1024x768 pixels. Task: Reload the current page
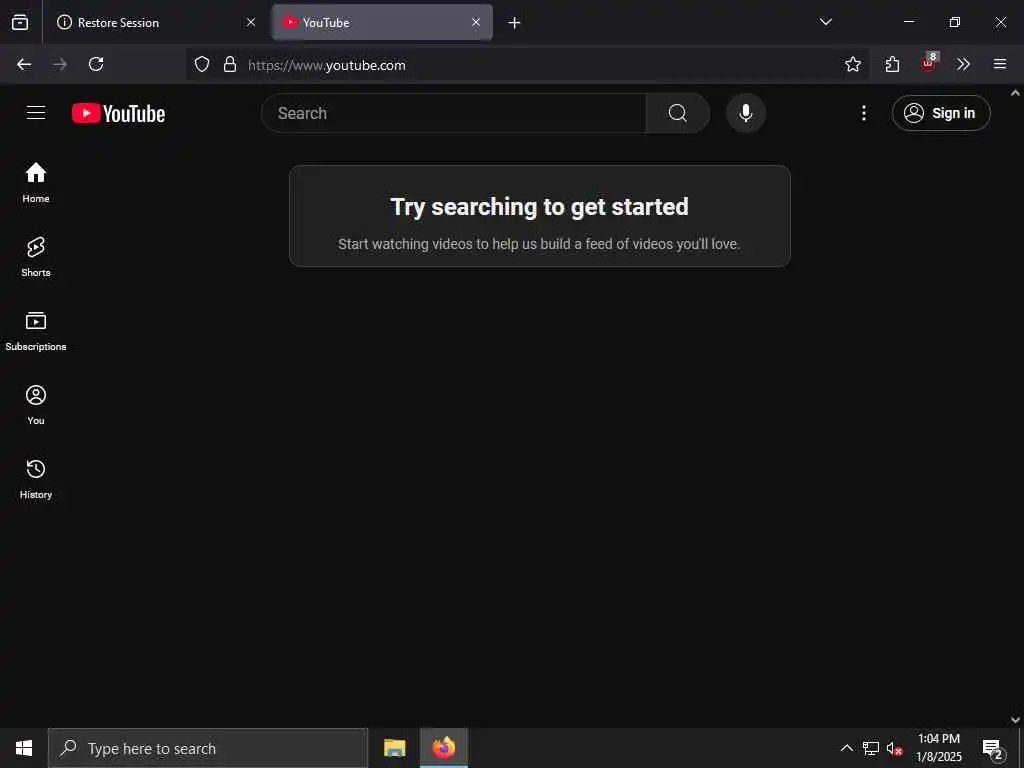click(x=96, y=64)
